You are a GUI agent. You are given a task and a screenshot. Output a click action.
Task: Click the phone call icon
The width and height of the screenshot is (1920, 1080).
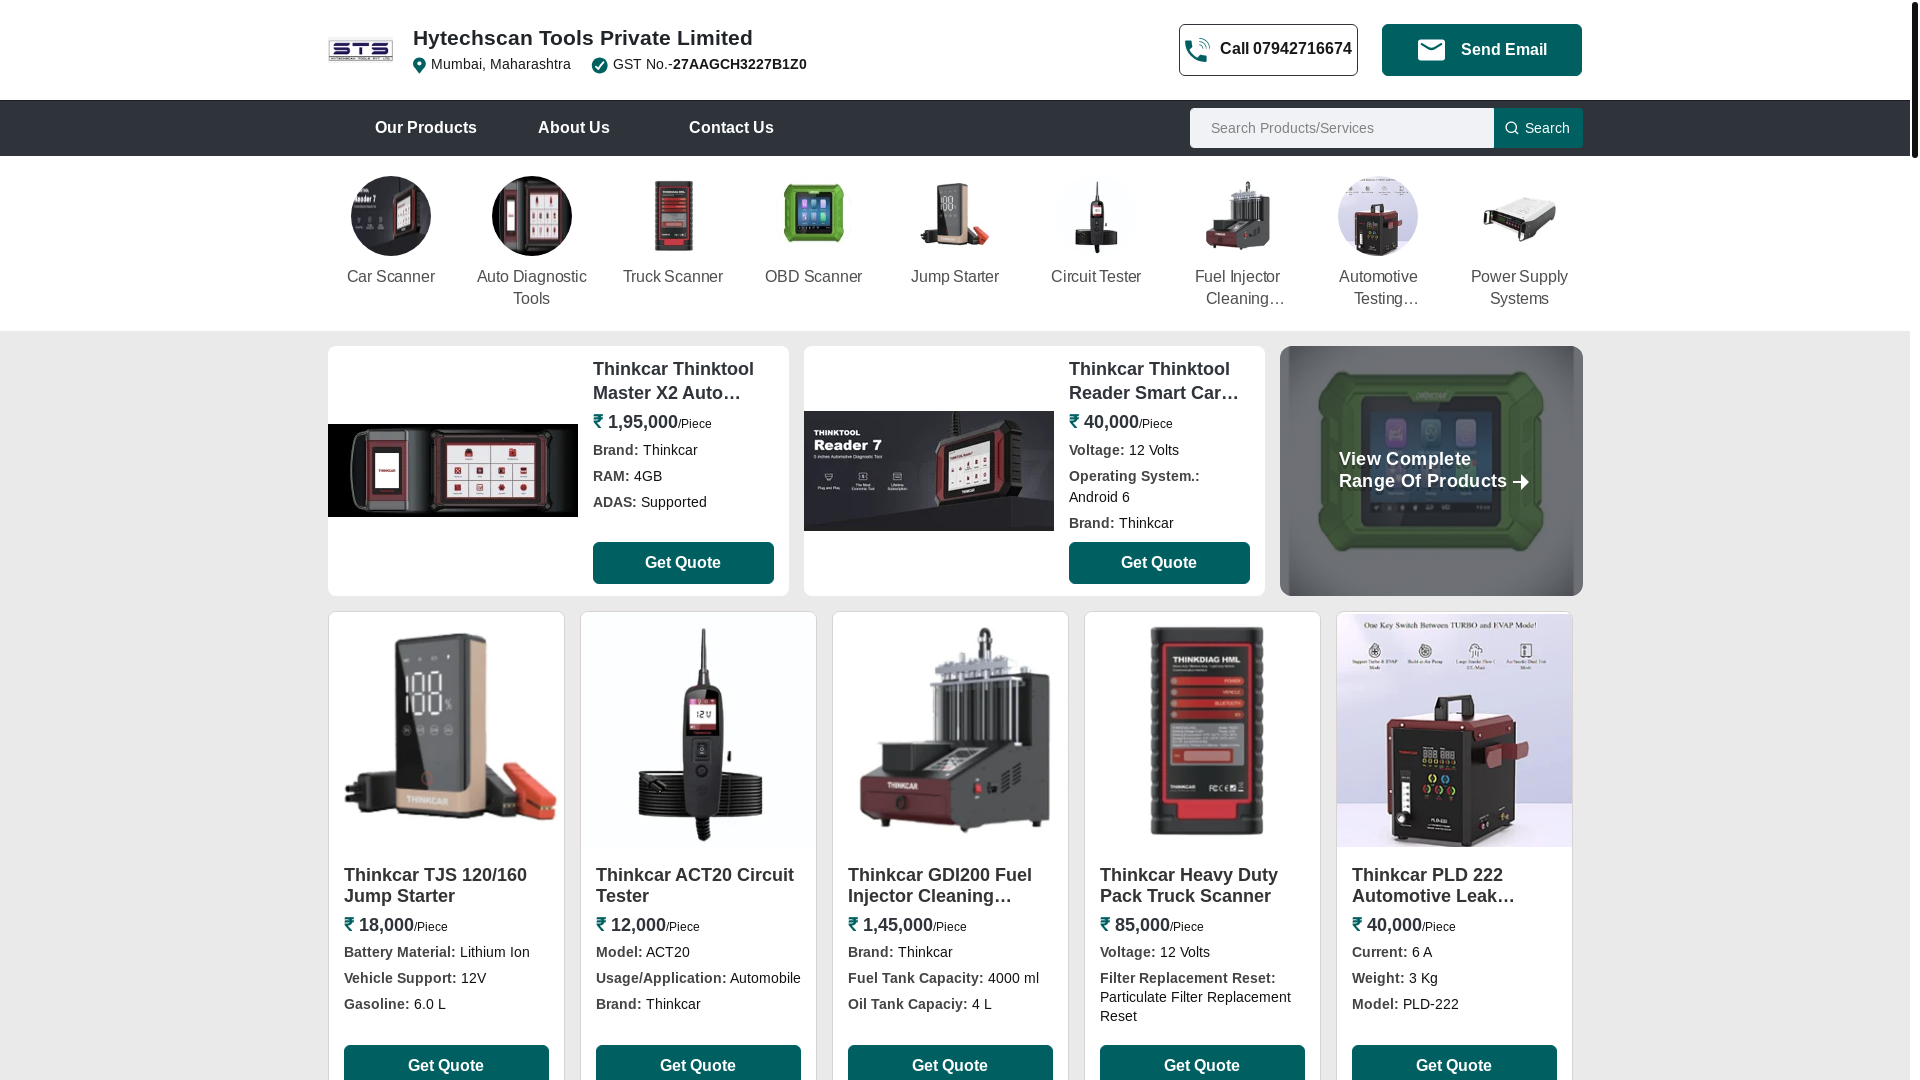[1197, 50]
